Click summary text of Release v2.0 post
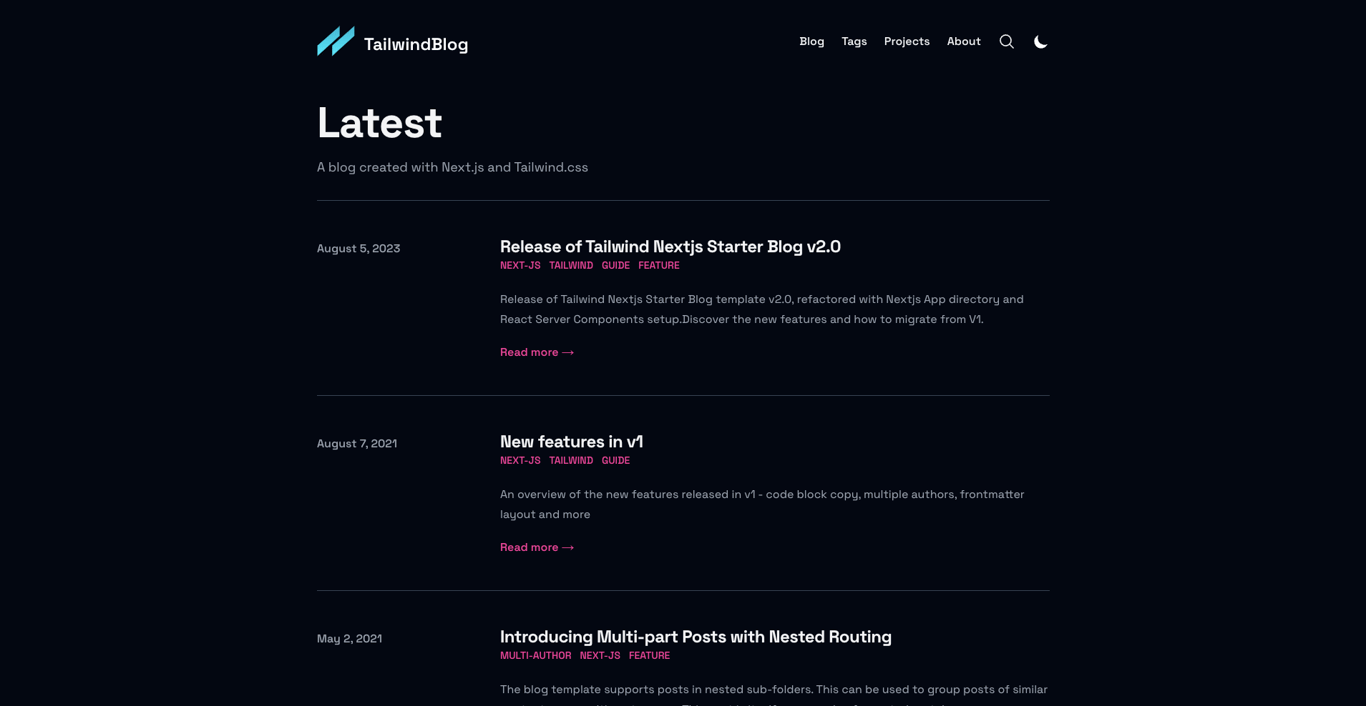 click(x=762, y=309)
